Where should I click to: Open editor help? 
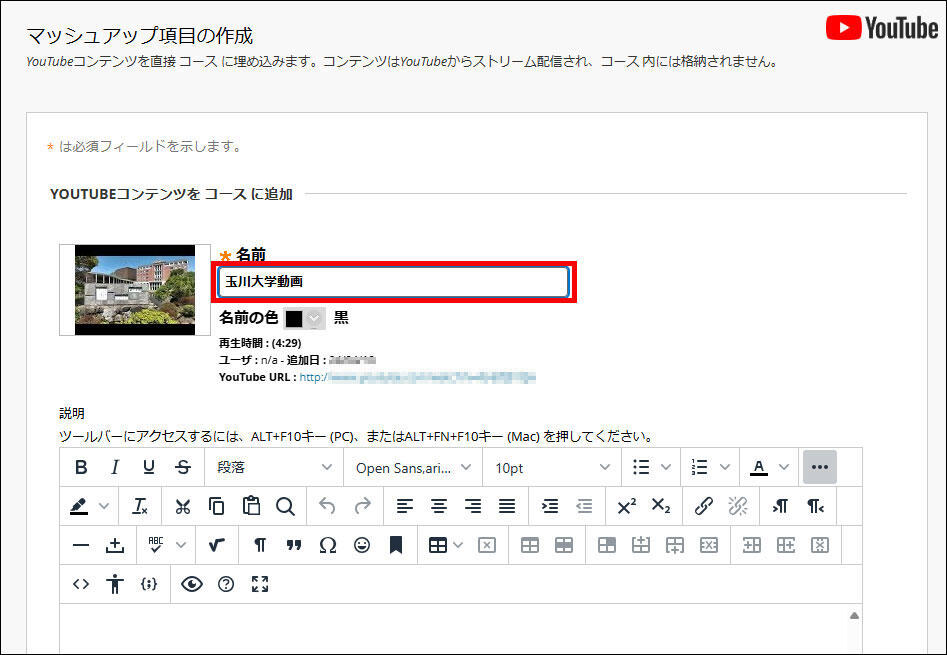(226, 584)
